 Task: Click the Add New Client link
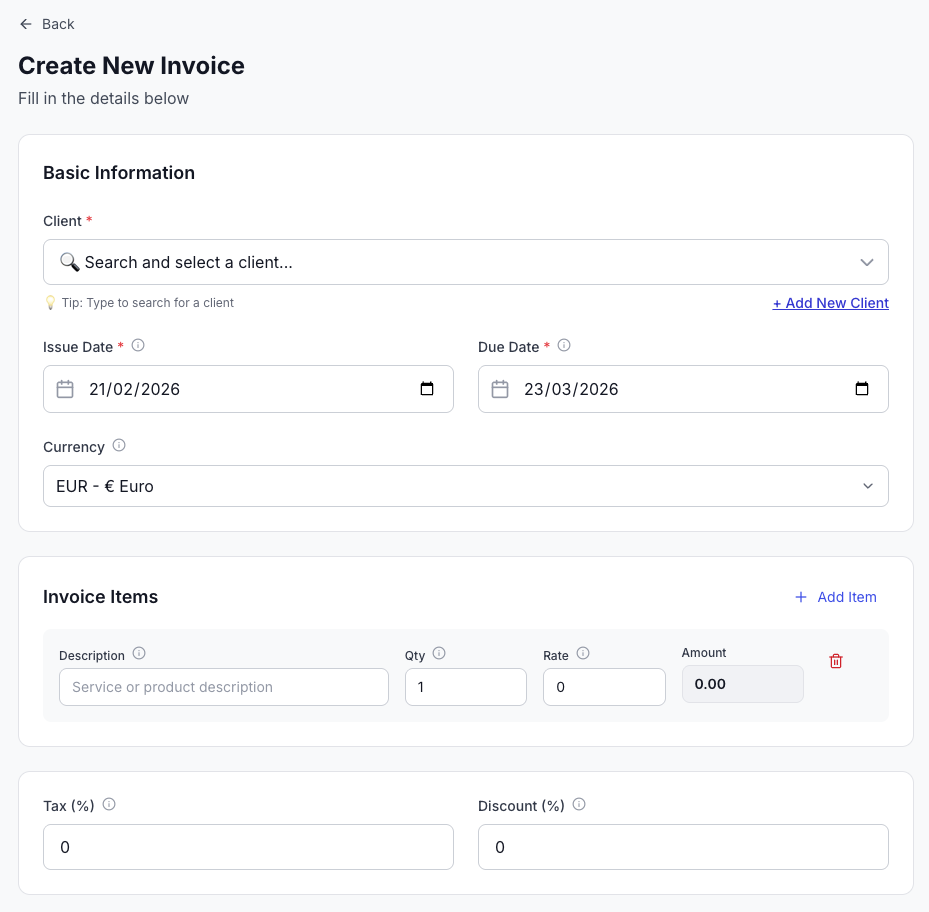(x=830, y=302)
